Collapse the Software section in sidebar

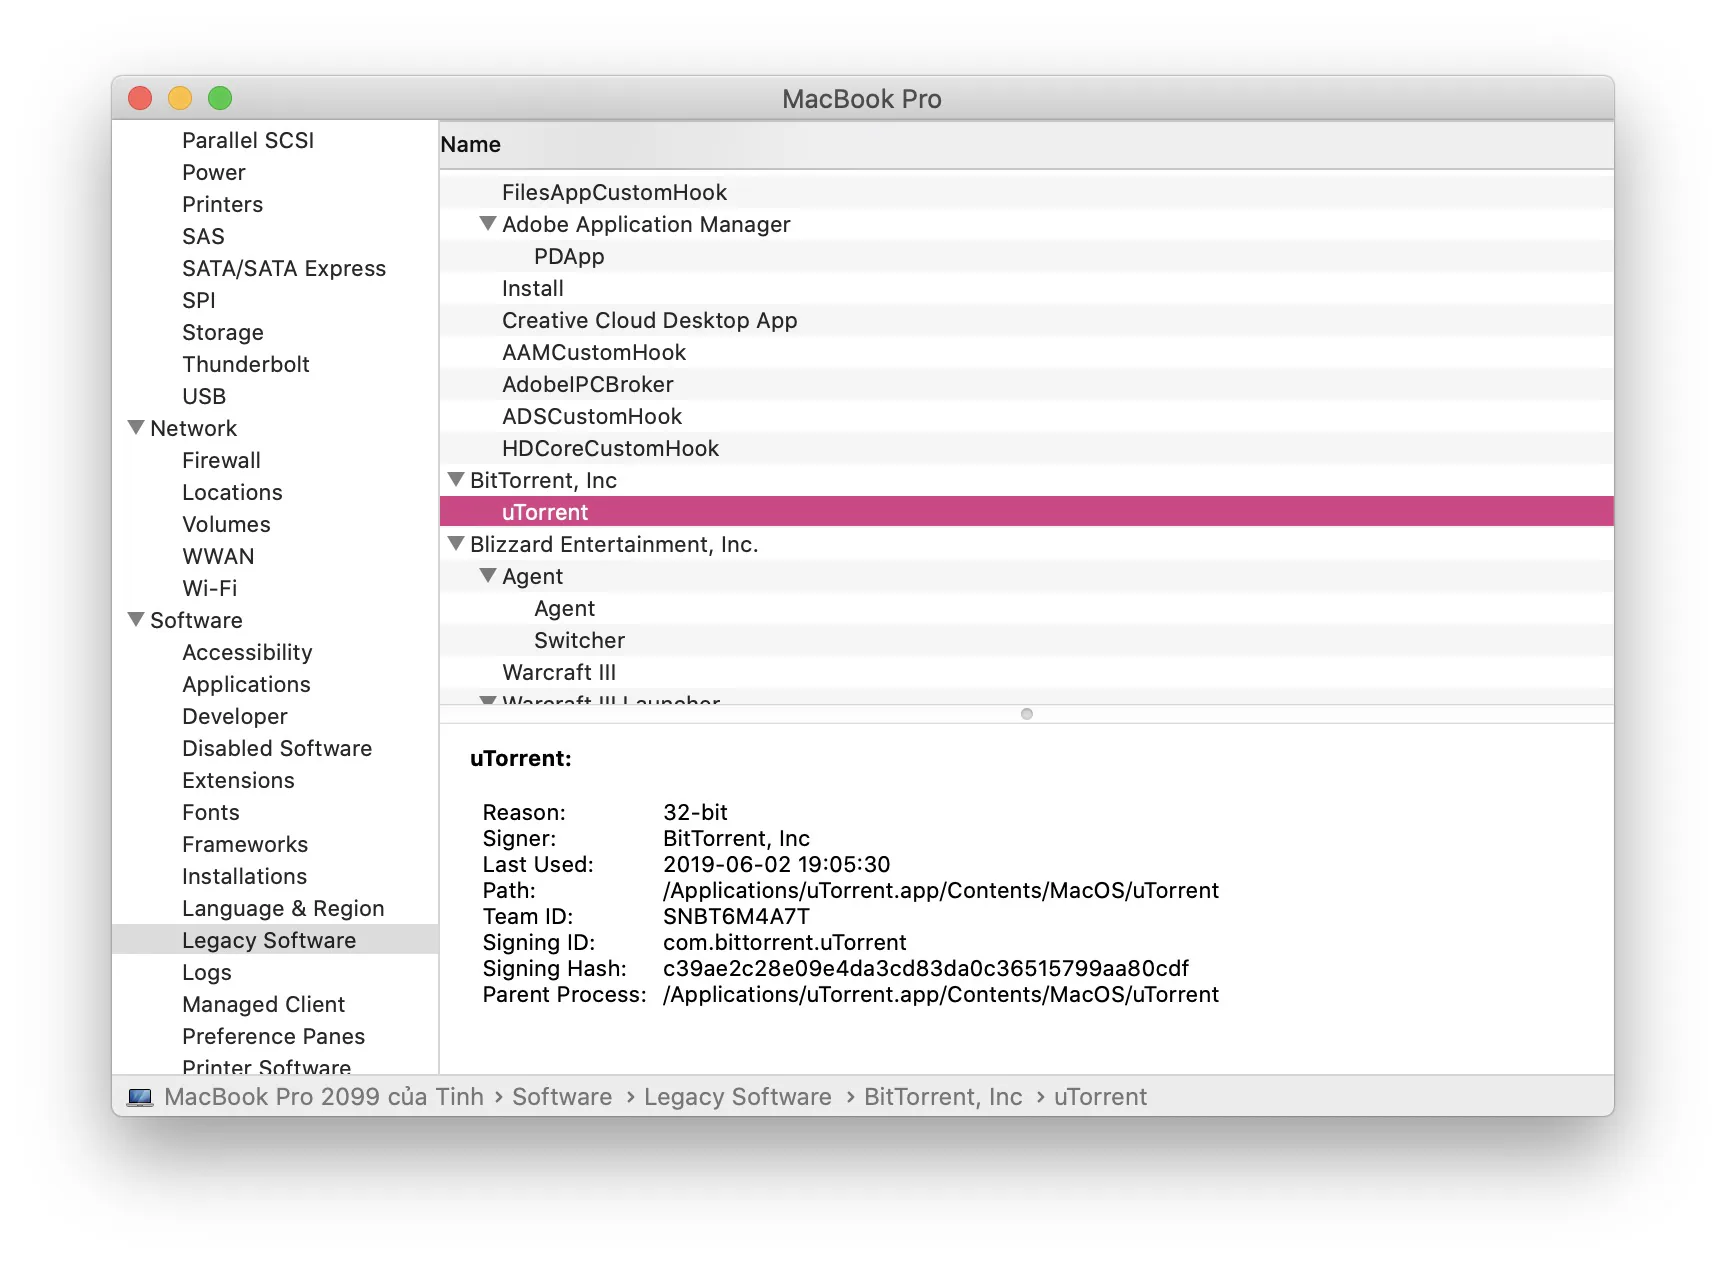tap(137, 620)
